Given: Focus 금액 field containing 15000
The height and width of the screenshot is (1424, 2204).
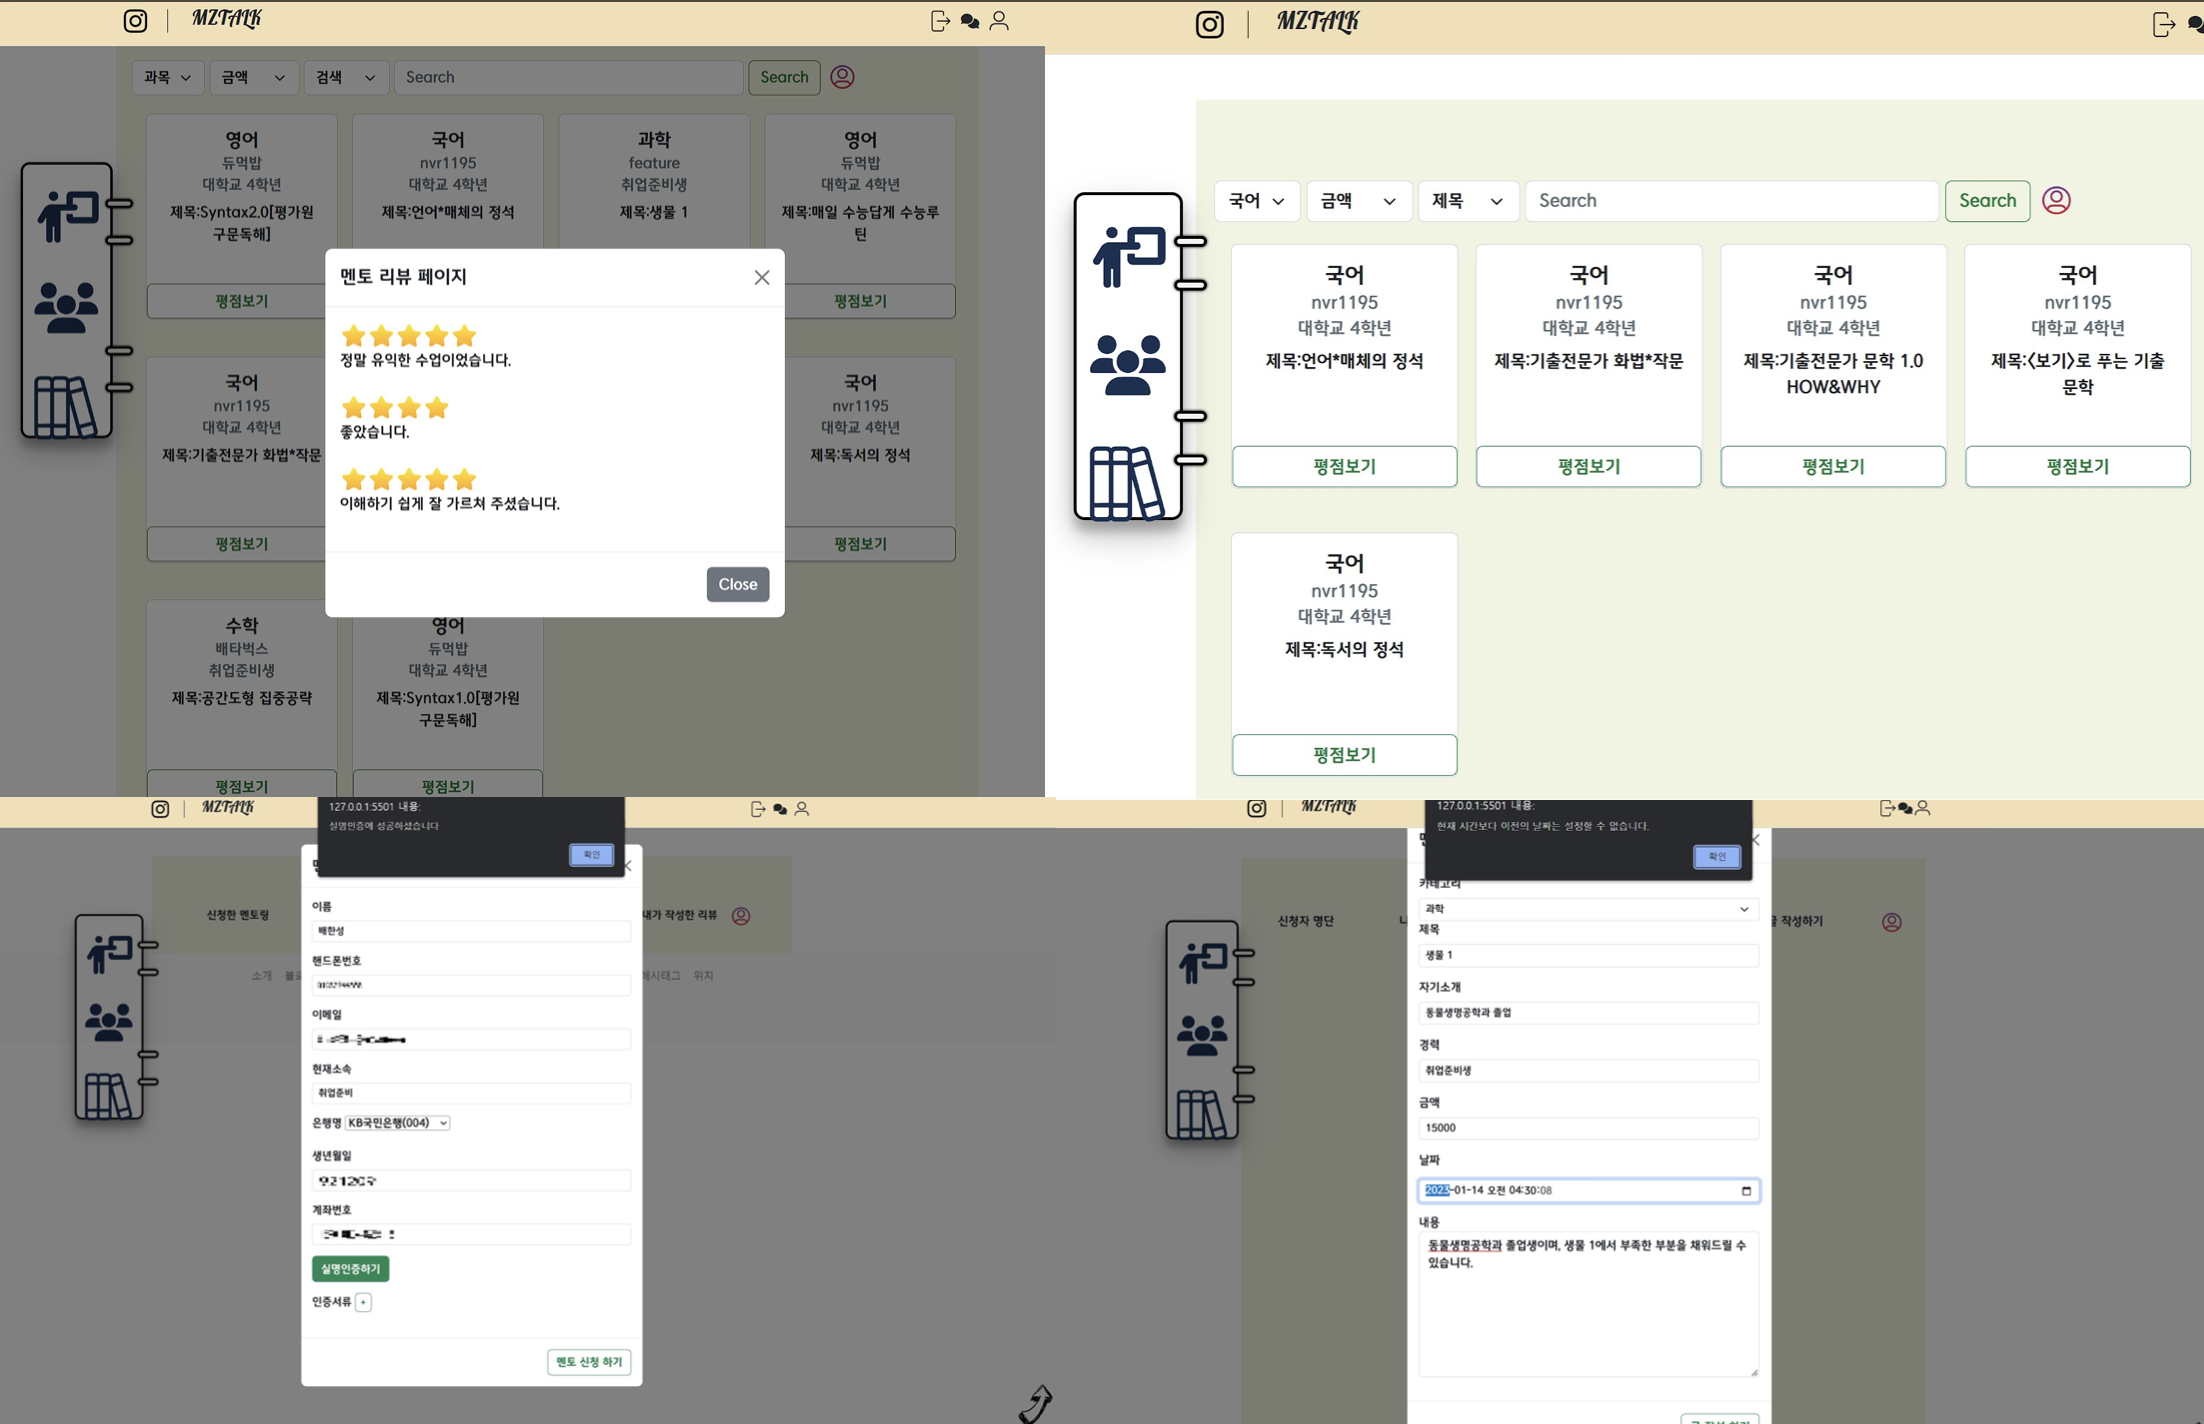Looking at the screenshot, I should tap(1588, 1128).
